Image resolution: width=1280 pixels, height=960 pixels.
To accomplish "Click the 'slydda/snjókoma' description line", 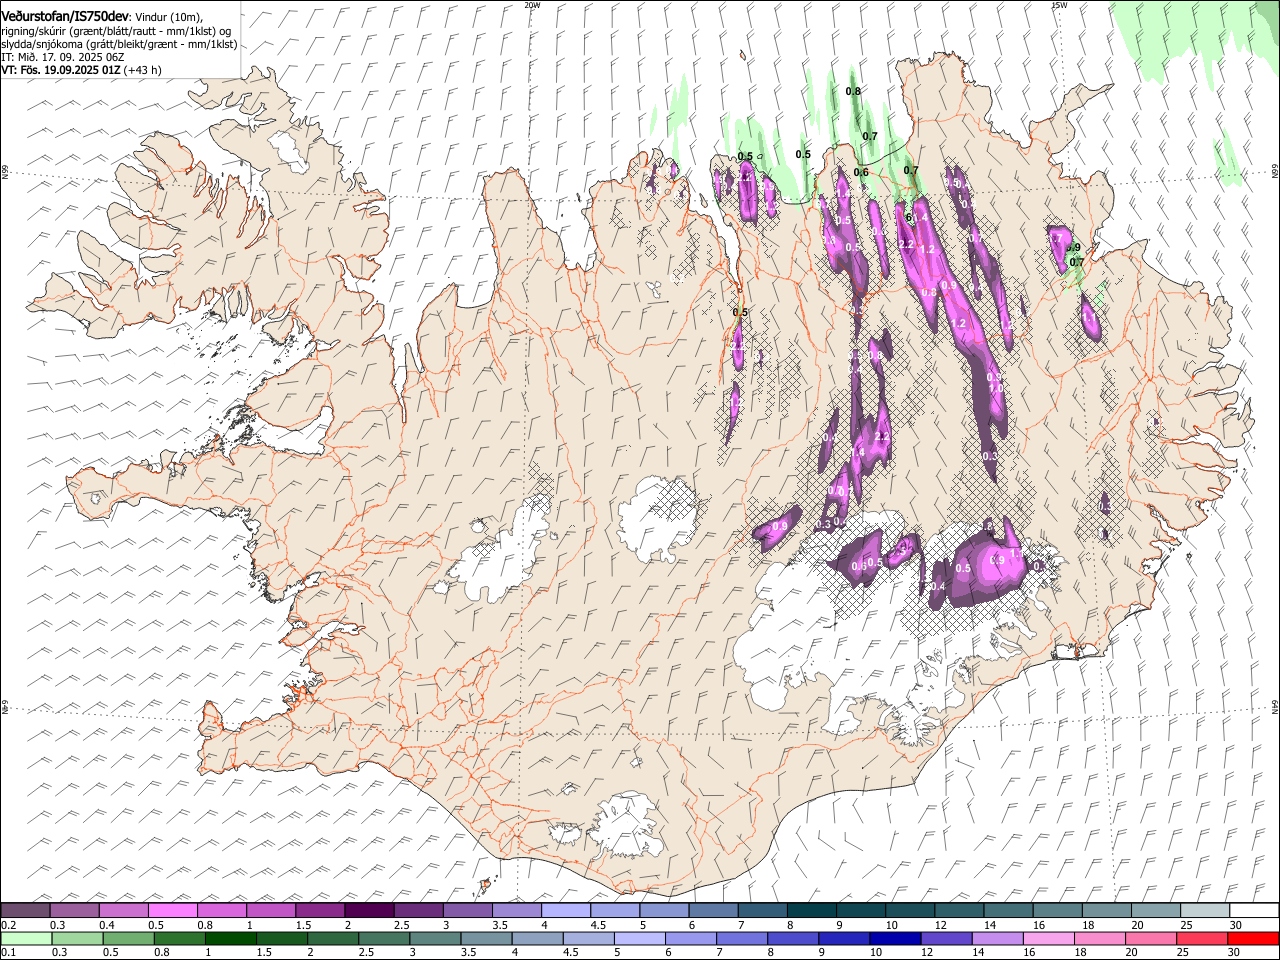I will coord(119,44).
